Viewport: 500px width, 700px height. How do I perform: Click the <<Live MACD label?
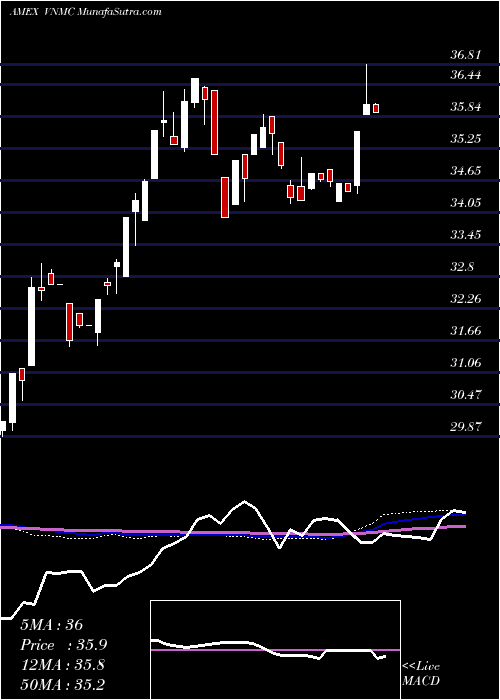click(x=421, y=674)
